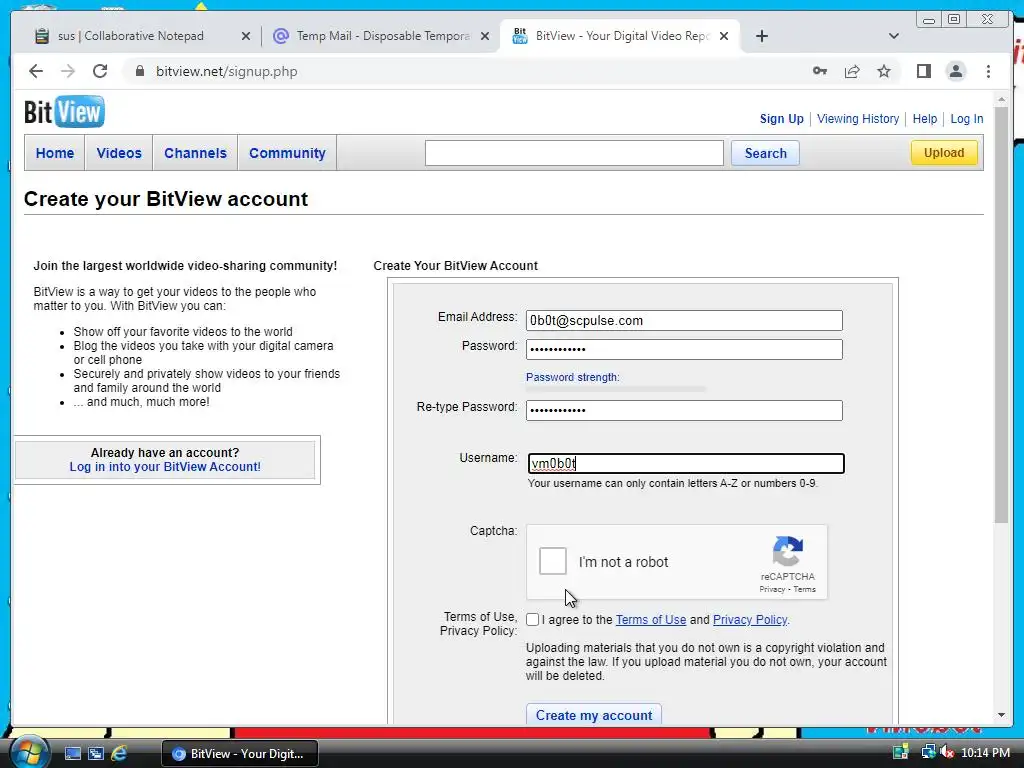Open the saved passwords key icon

pos(820,71)
